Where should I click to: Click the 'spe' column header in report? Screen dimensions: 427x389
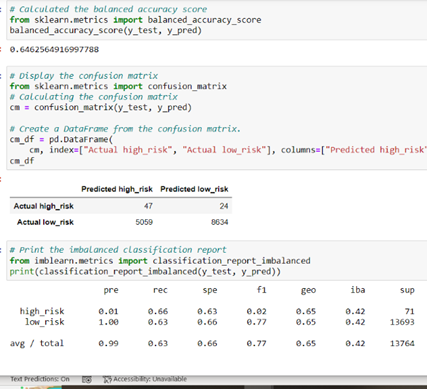[x=210, y=290]
